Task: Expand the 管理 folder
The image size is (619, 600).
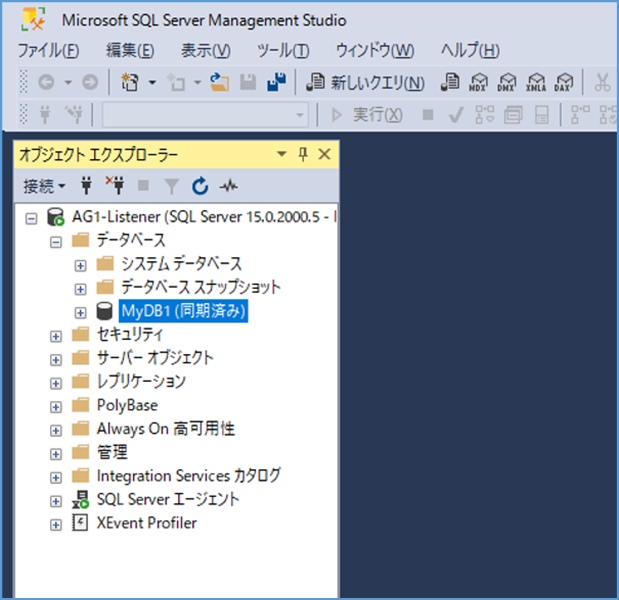Action: click(x=56, y=454)
